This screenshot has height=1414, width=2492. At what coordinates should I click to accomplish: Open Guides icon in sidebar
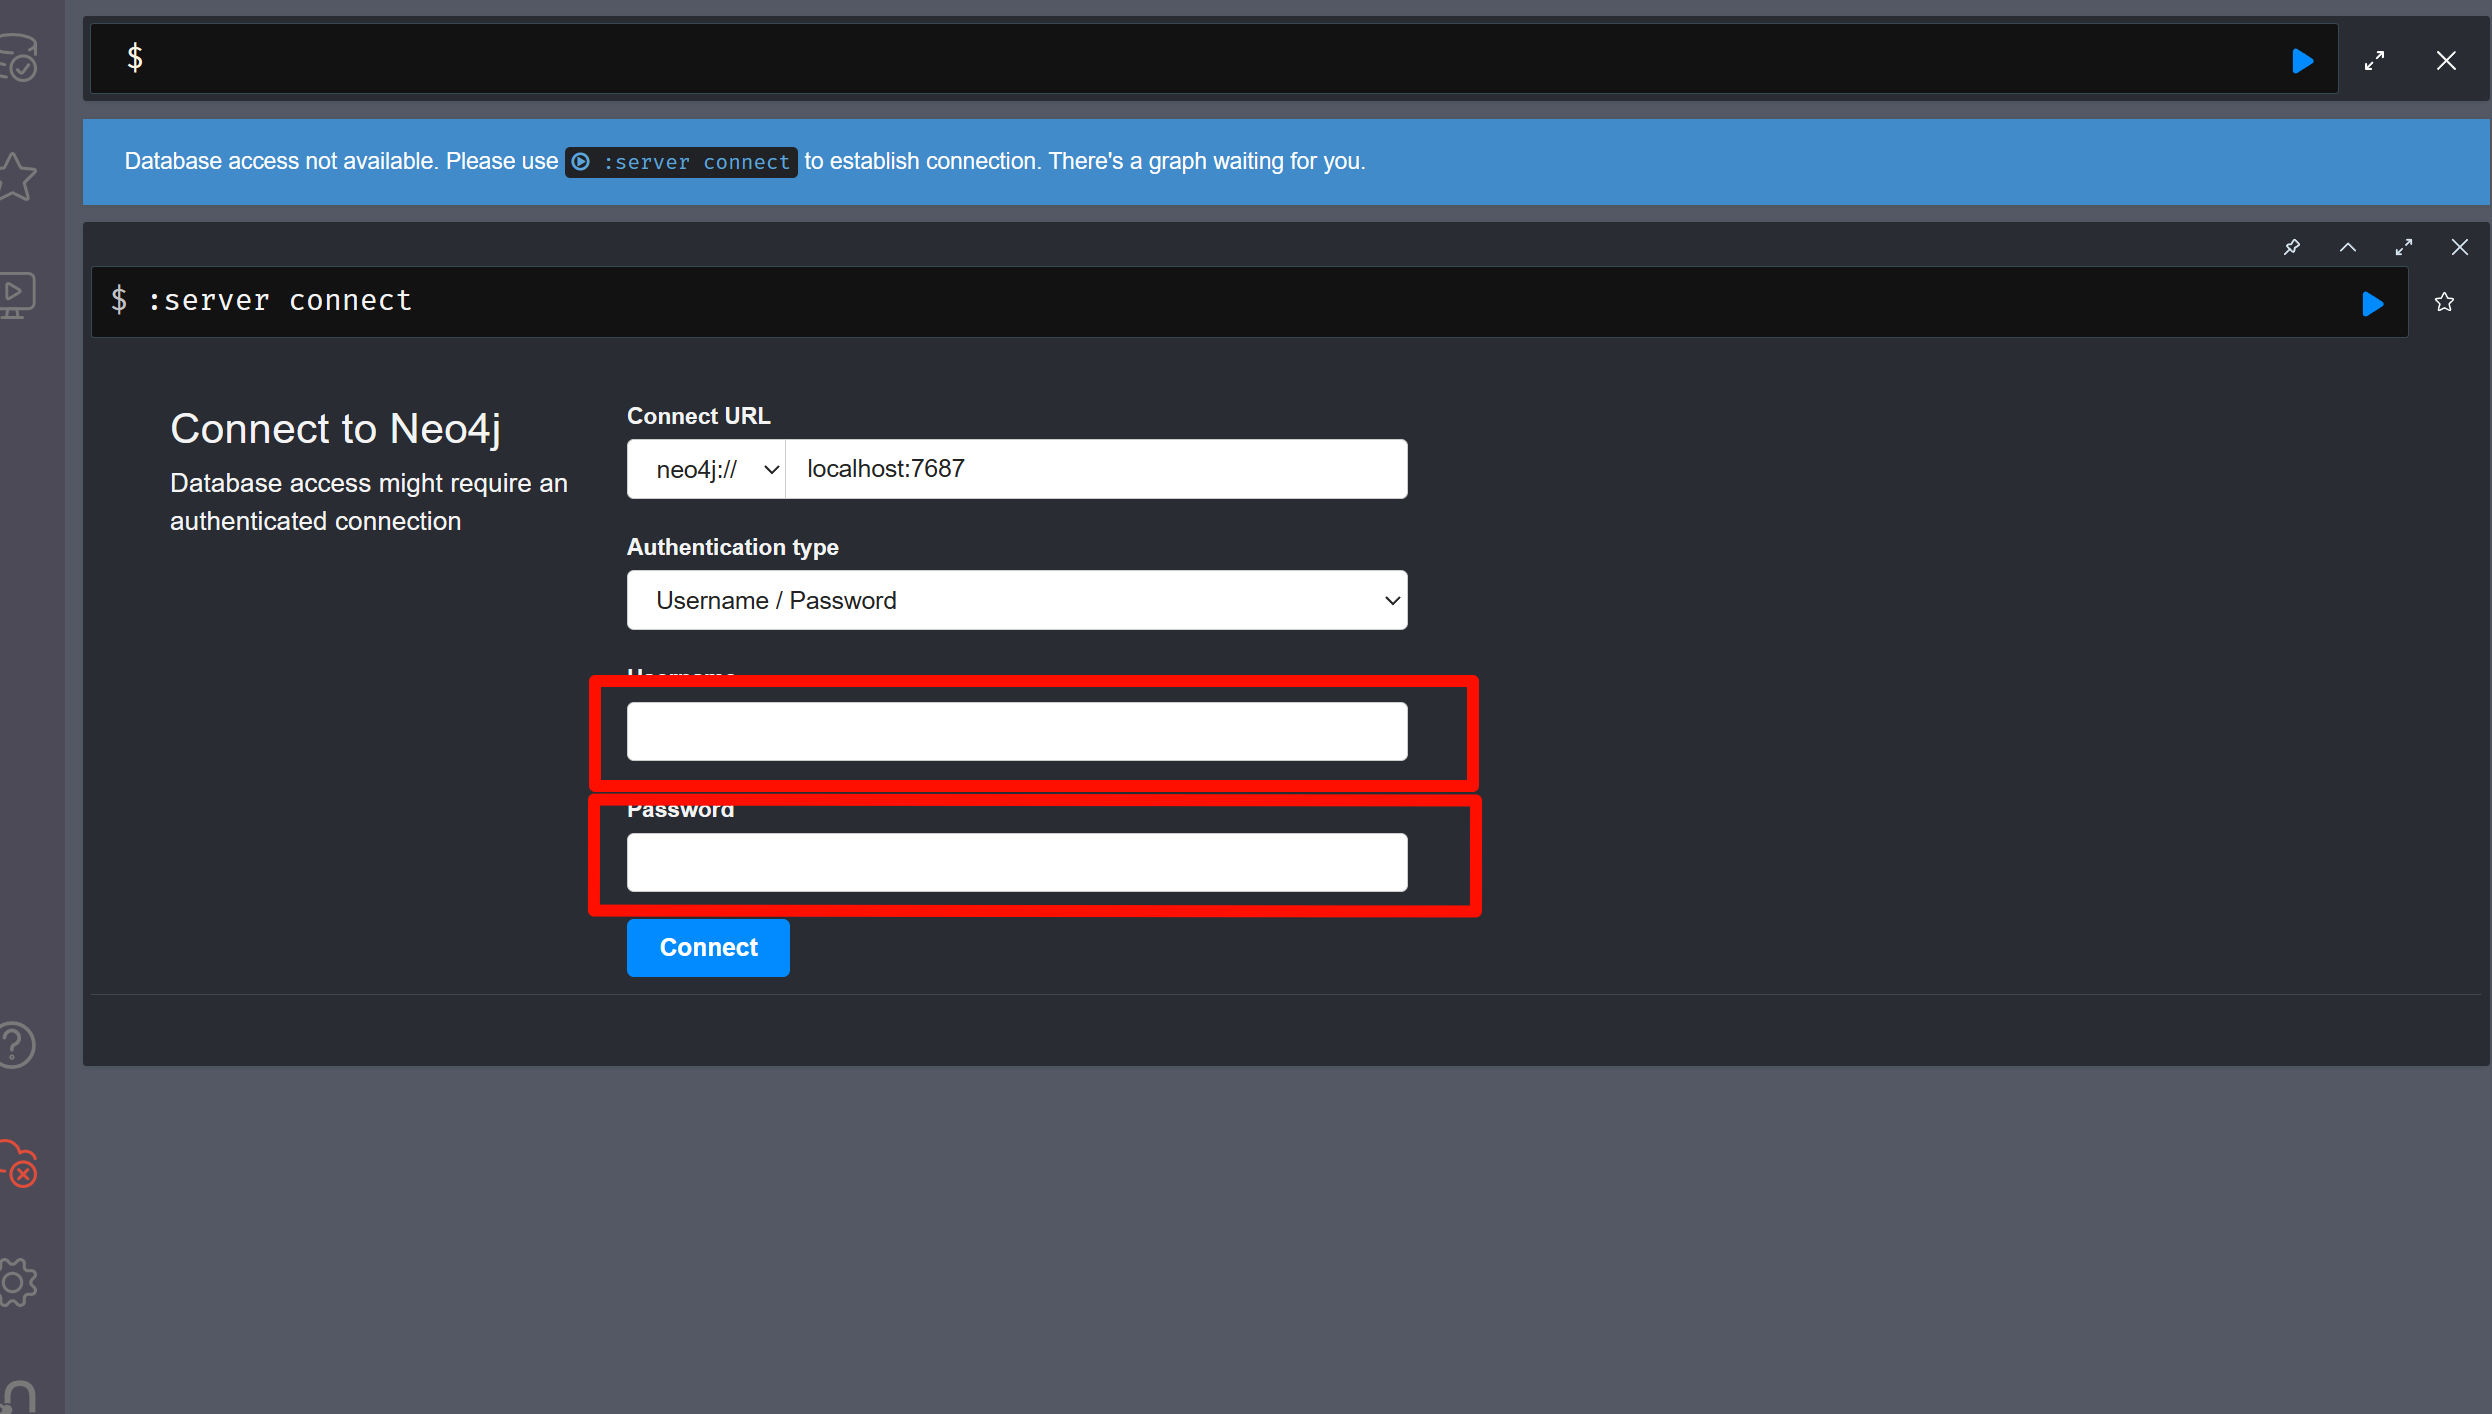point(16,295)
